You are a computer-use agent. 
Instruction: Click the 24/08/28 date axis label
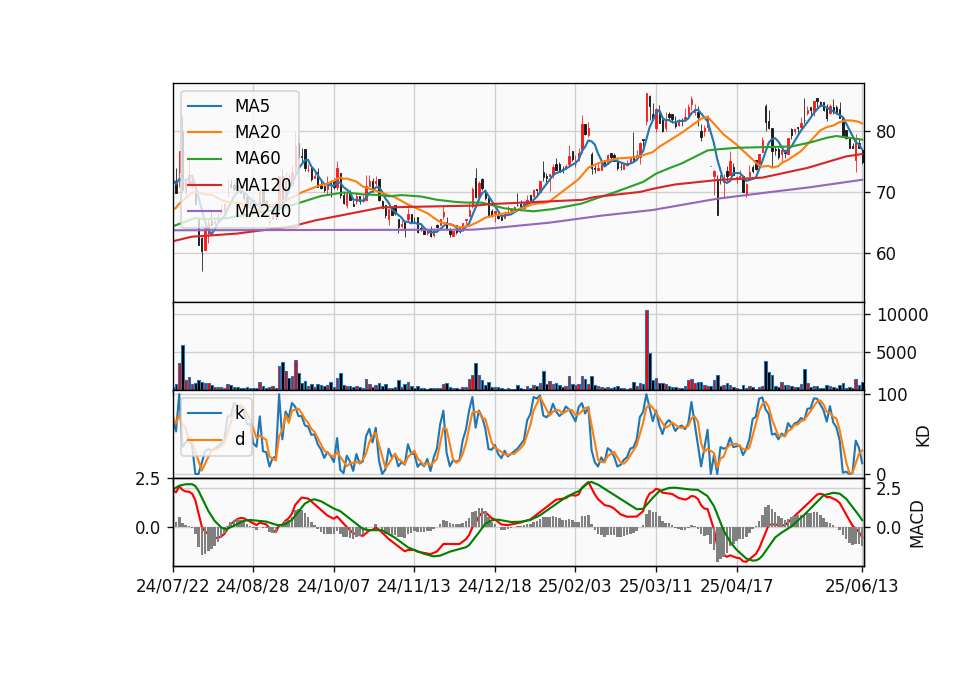point(253,586)
